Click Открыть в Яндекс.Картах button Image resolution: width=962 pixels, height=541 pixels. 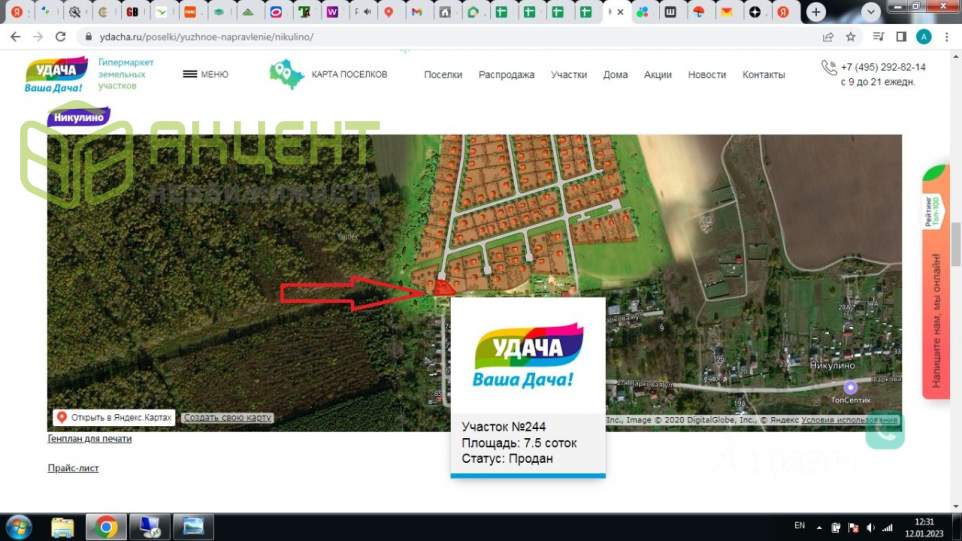click(x=114, y=417)
